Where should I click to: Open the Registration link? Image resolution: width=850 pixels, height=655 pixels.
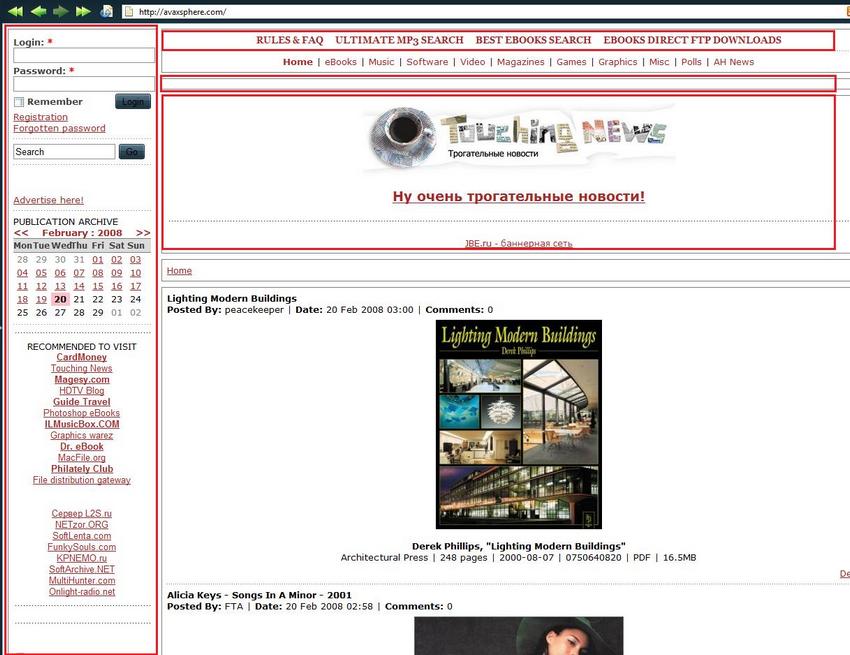[41, 117]
